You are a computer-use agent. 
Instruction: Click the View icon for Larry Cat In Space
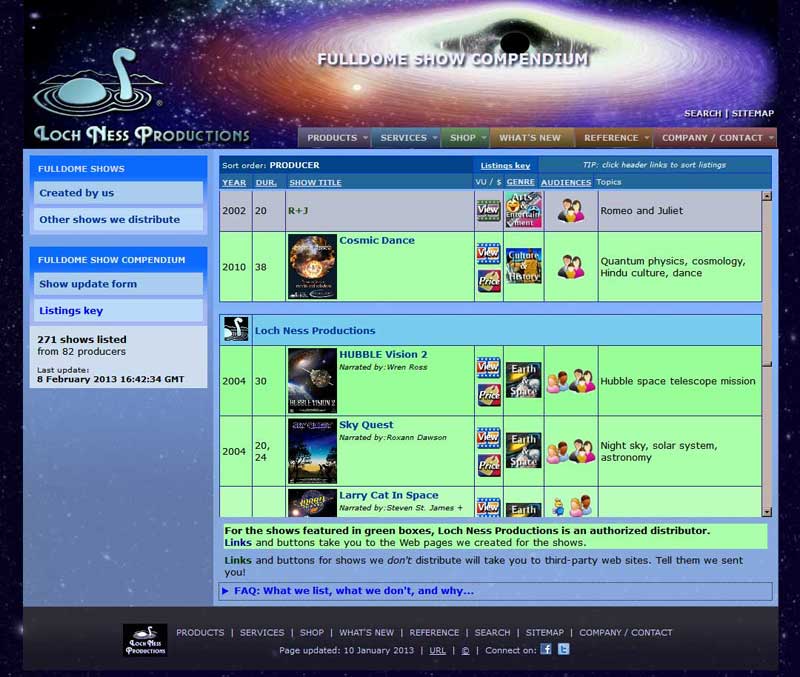coord(488,507)
